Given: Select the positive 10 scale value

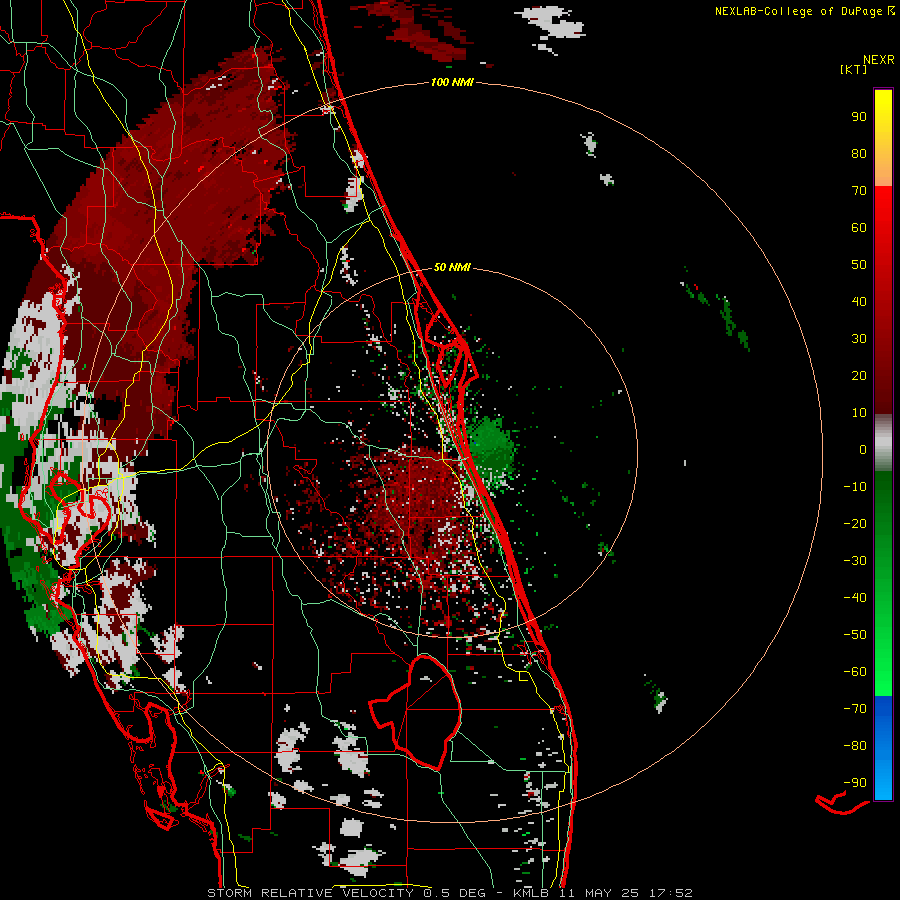Looking at the screenshot, I should coord(859,413).
